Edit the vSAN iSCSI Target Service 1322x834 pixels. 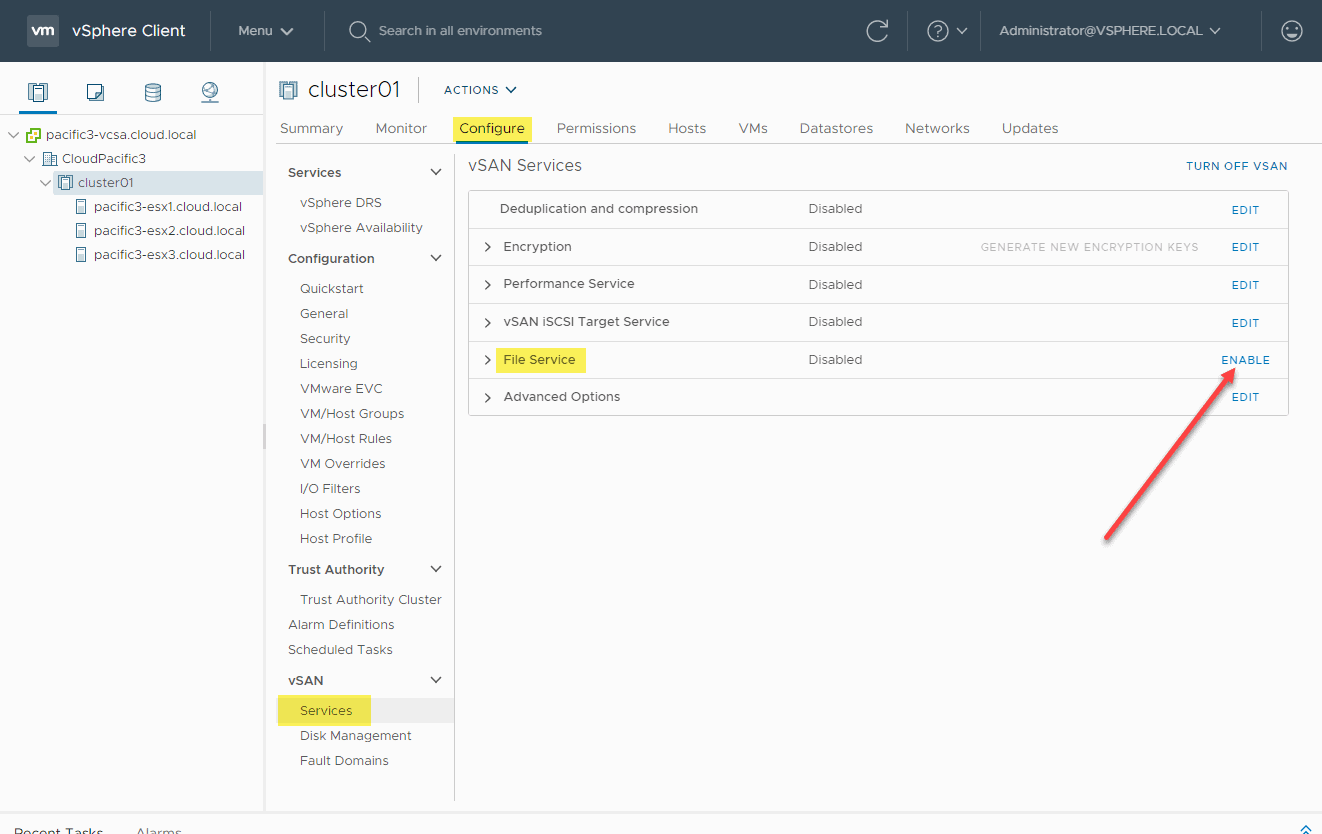coord(1245,323)
